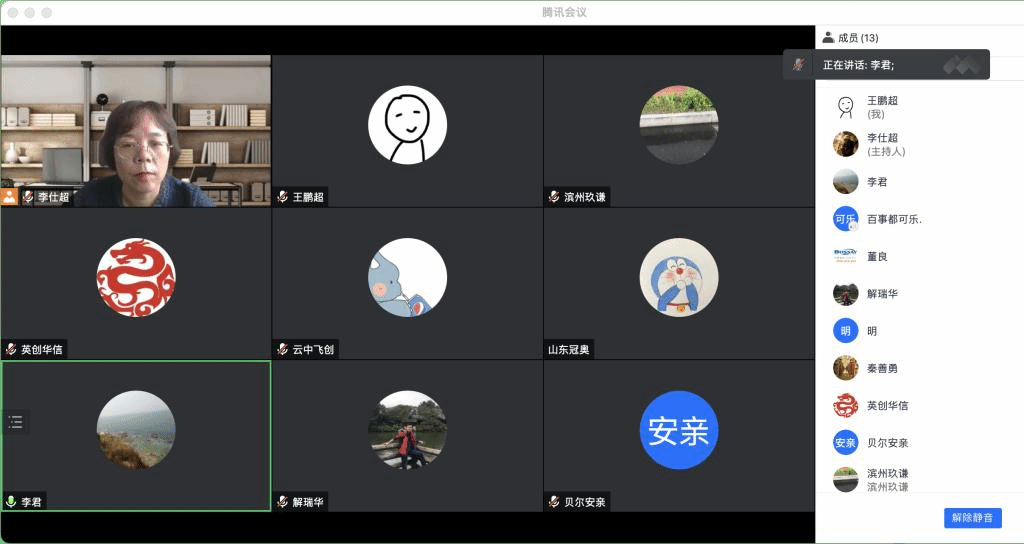Viewport: 1024px width, 544px height.
Task: Click the orange host icon on 李仕超's video
Action: coord(9,197)
